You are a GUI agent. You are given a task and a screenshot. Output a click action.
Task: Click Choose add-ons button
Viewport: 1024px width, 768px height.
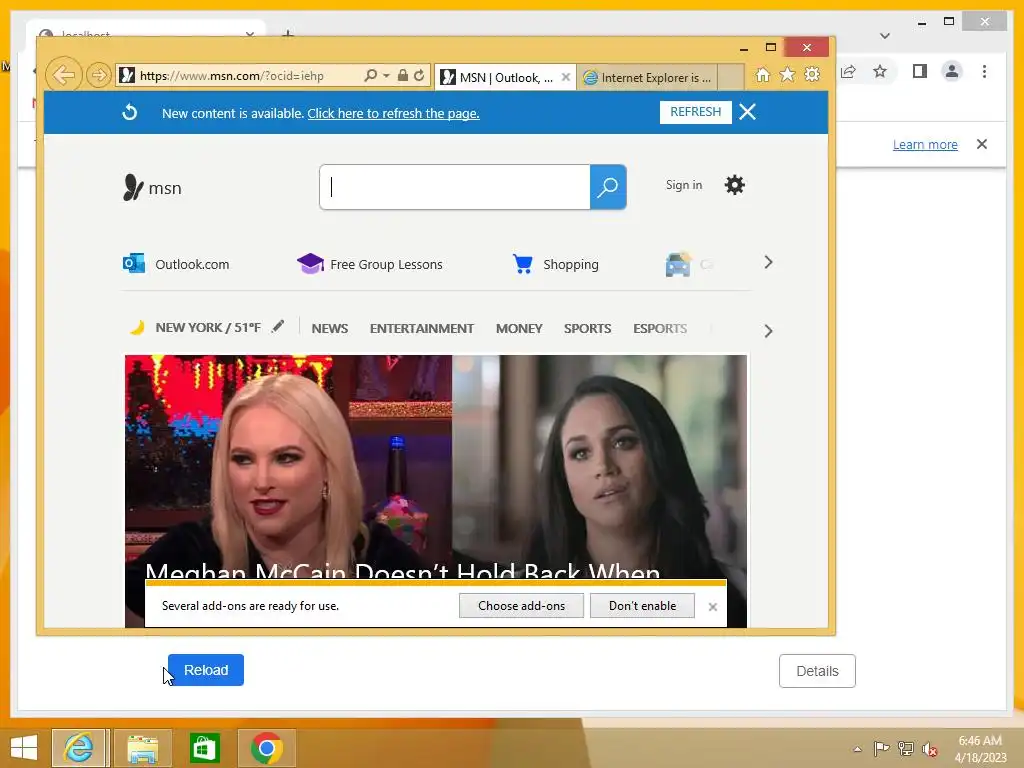click(x=521, y=605)
